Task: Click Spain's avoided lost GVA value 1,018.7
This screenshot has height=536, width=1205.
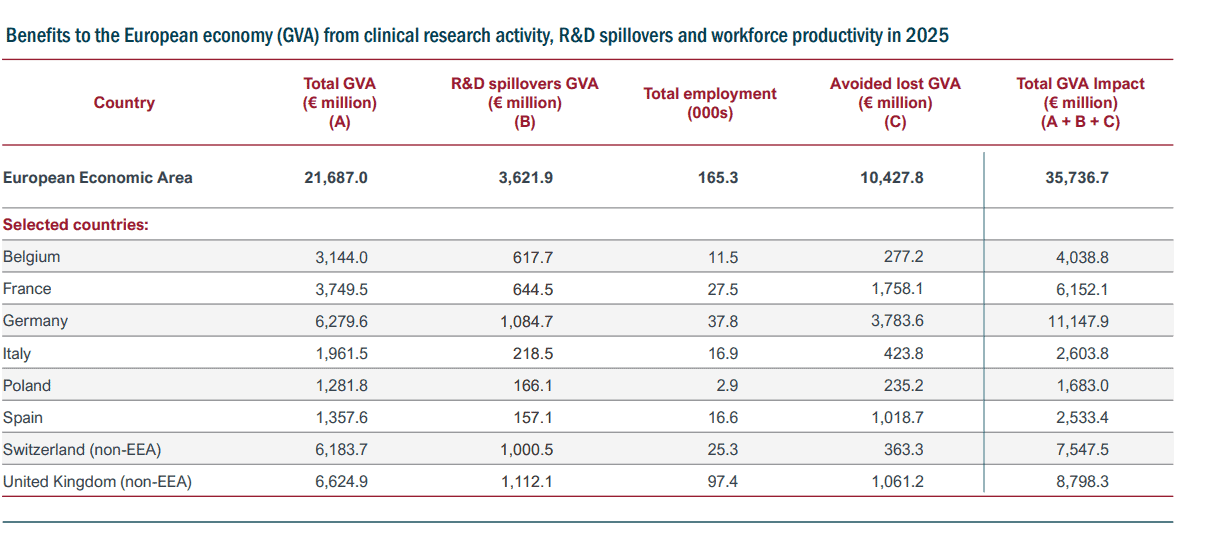Action: (x=898, y=417)
